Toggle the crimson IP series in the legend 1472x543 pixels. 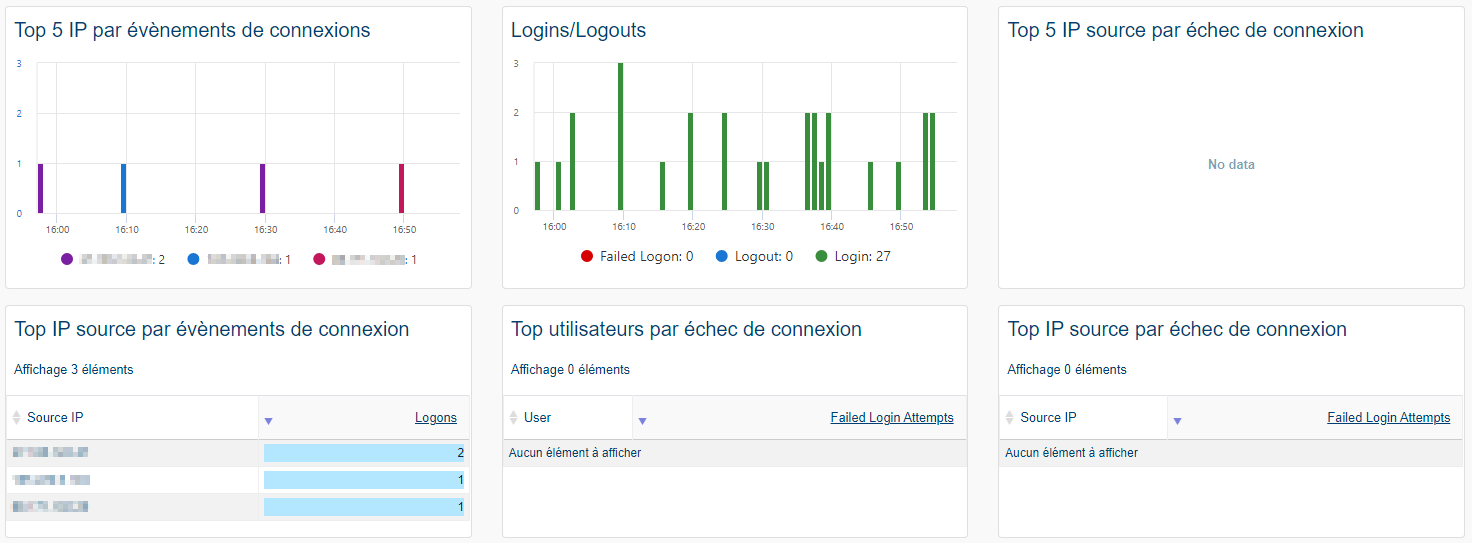[x=319, y=260]
